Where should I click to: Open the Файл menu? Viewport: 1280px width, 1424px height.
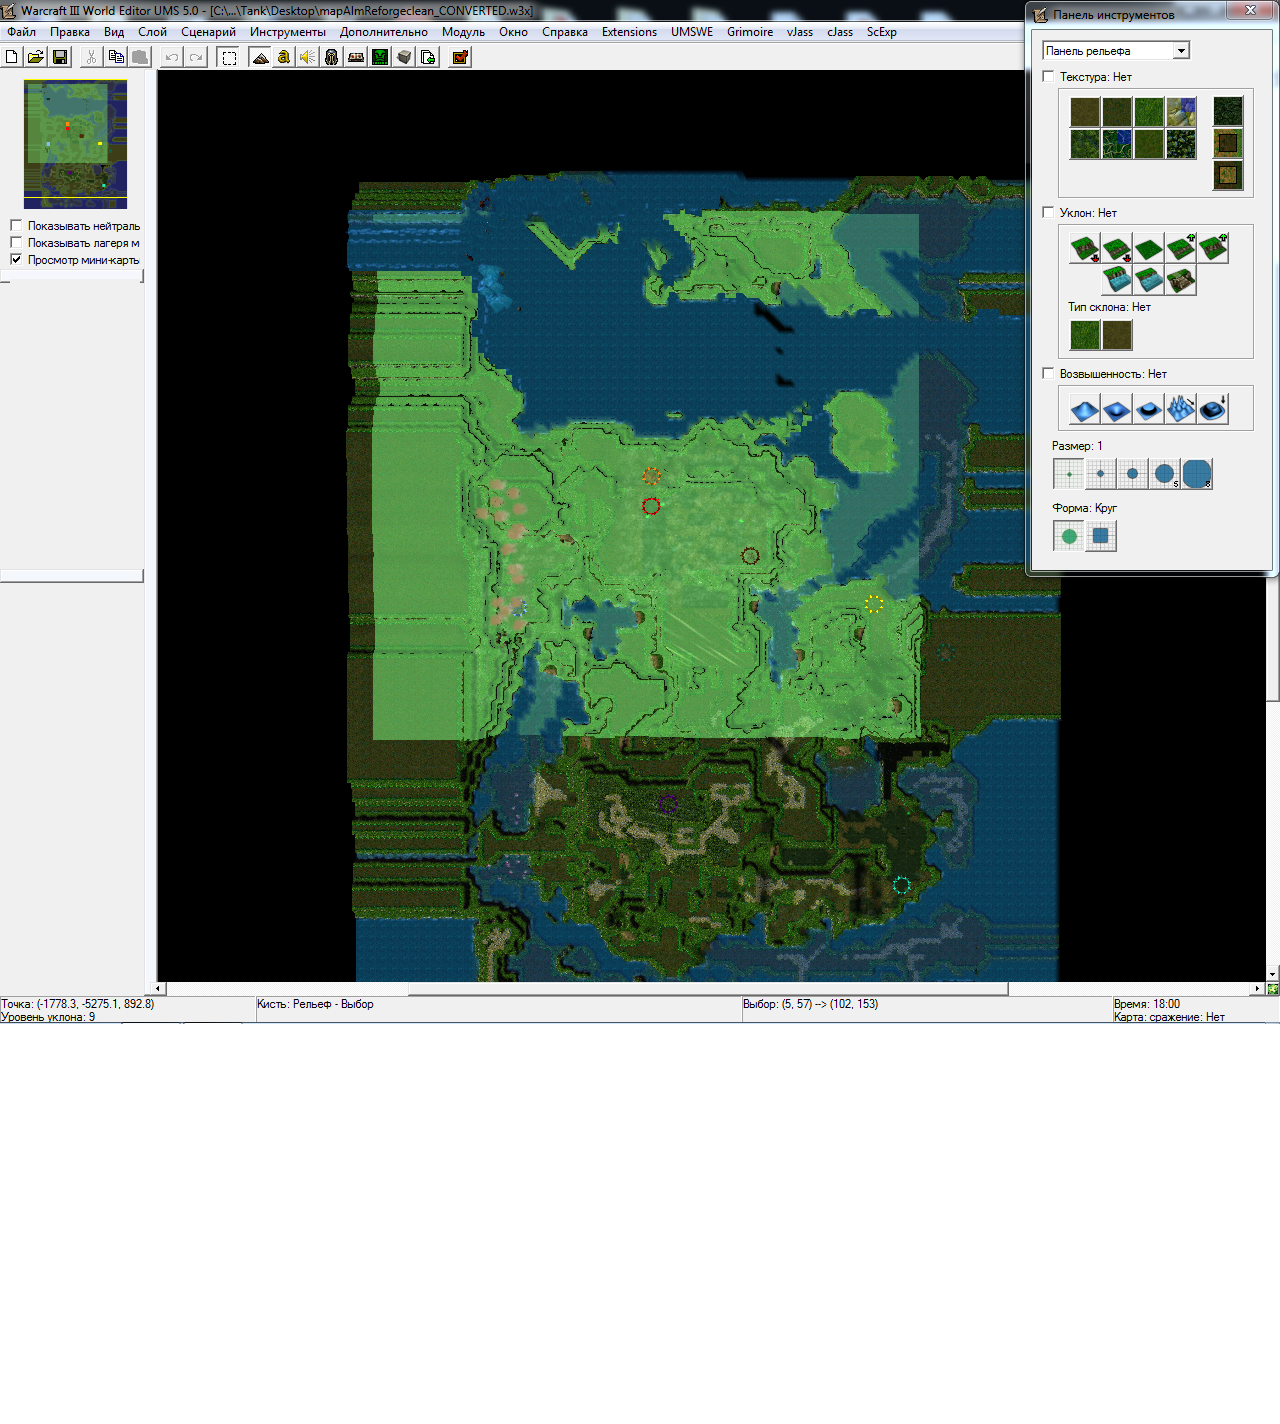pyautogui.click(x=22, y=32)
